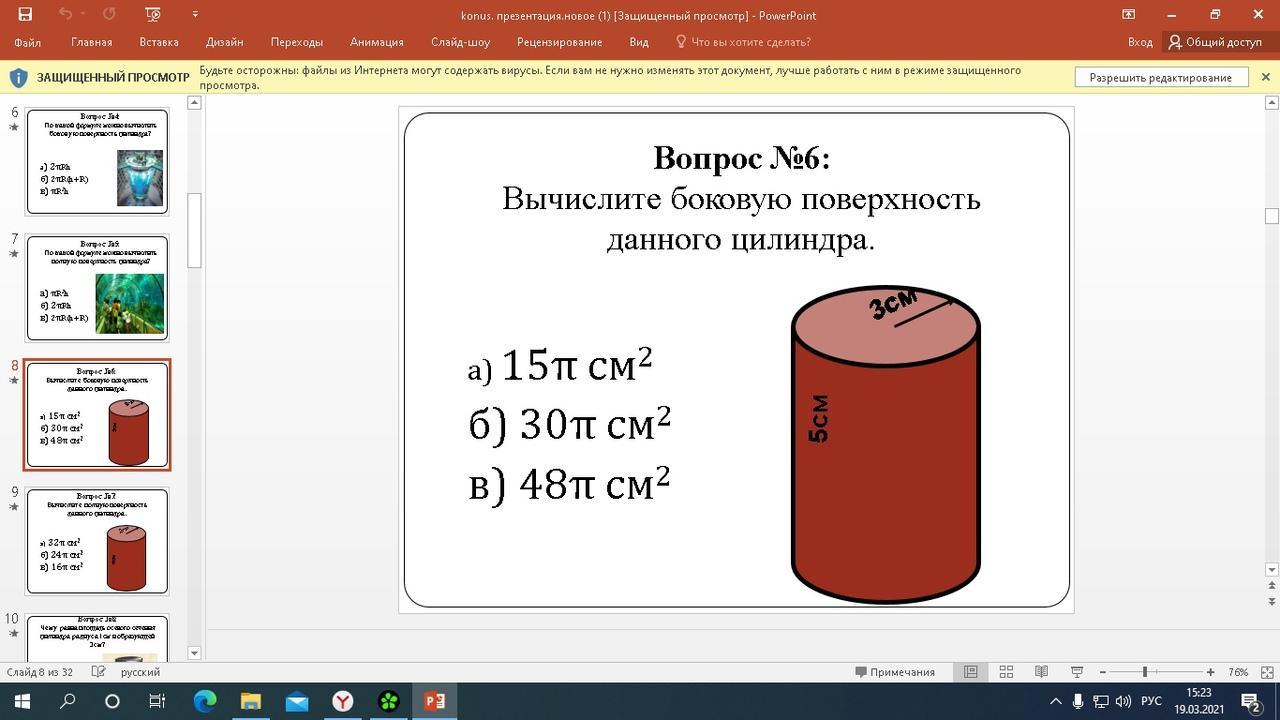Click answer 'в) 48π см²' on the slide

(569, 484)
